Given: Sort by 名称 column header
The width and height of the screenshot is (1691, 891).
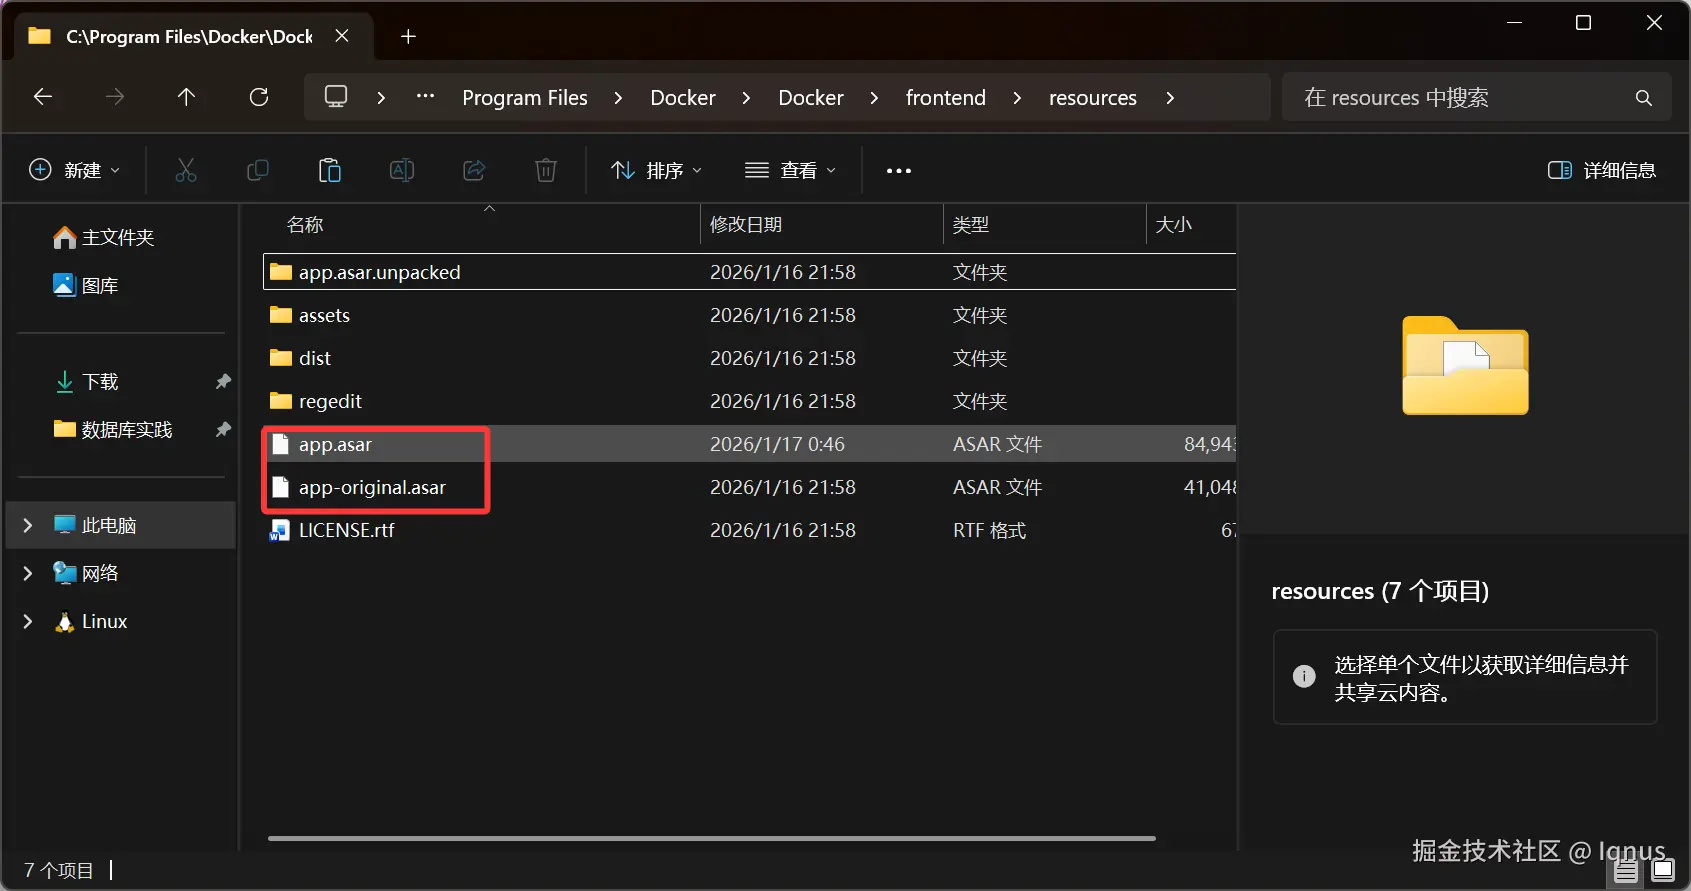Looking at the screenshot, I should click(305, 225).
